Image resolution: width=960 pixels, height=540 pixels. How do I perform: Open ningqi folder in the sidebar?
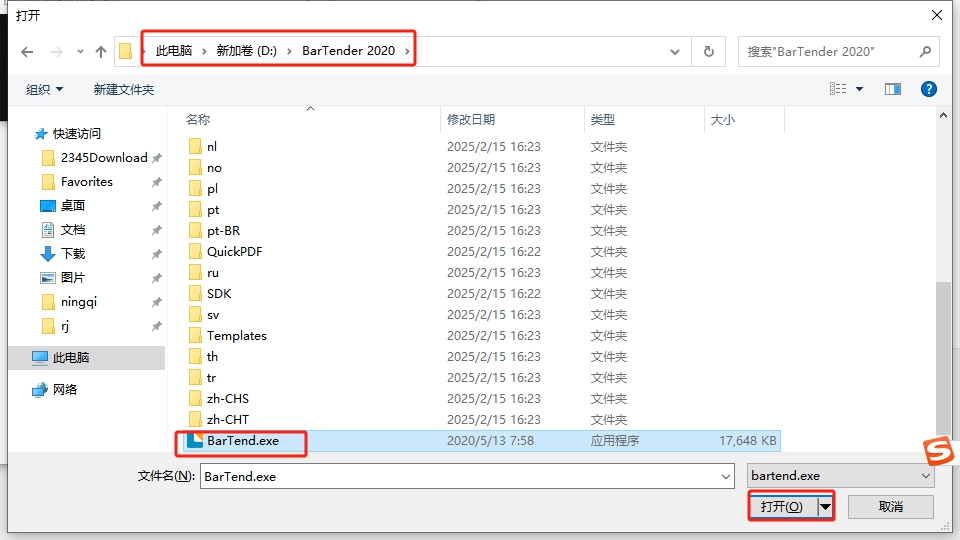(78, 302)
